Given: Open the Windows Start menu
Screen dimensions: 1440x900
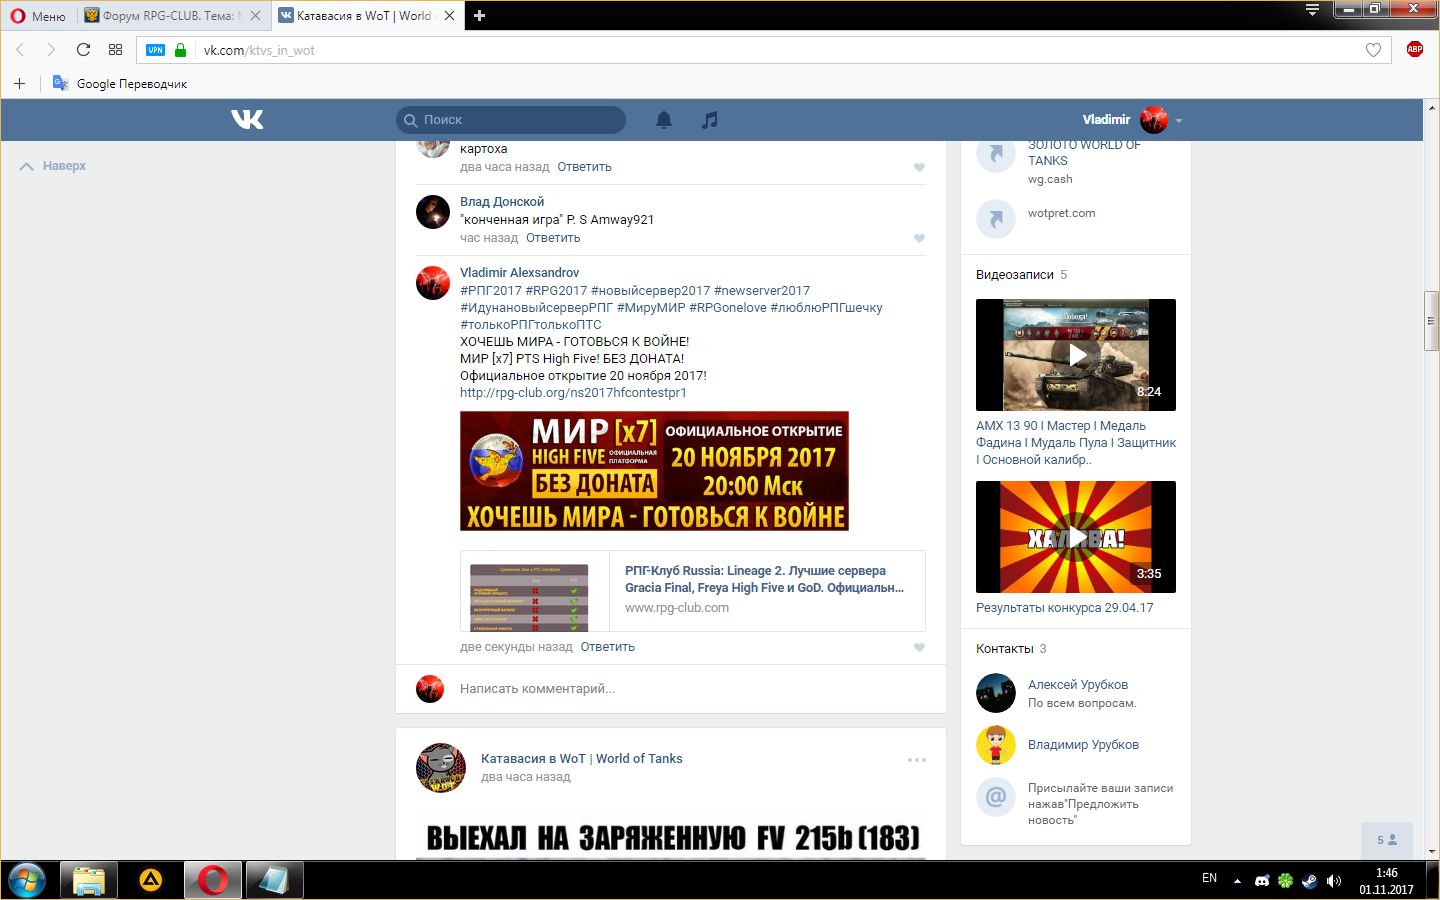Looking at the screenshot, I should [x=27, y=880].
